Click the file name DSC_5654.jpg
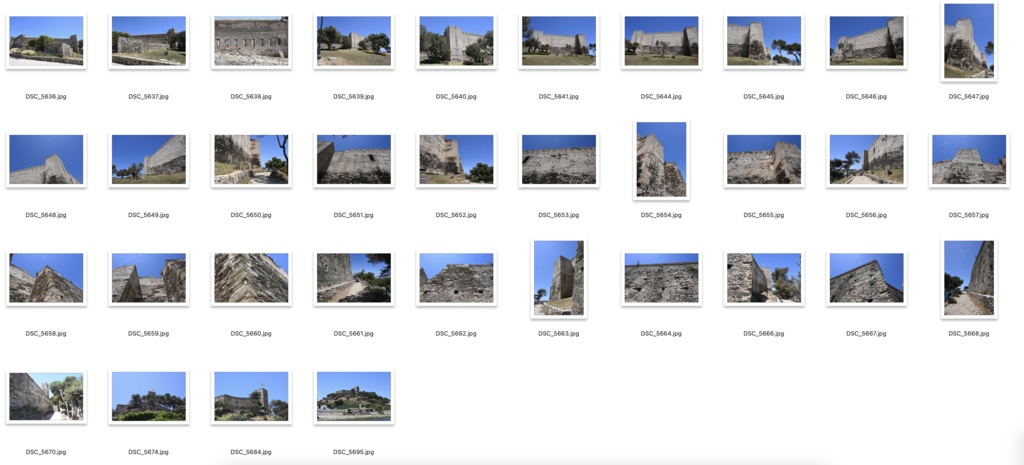Screen dimensions: 1024x465 point(662,215)
